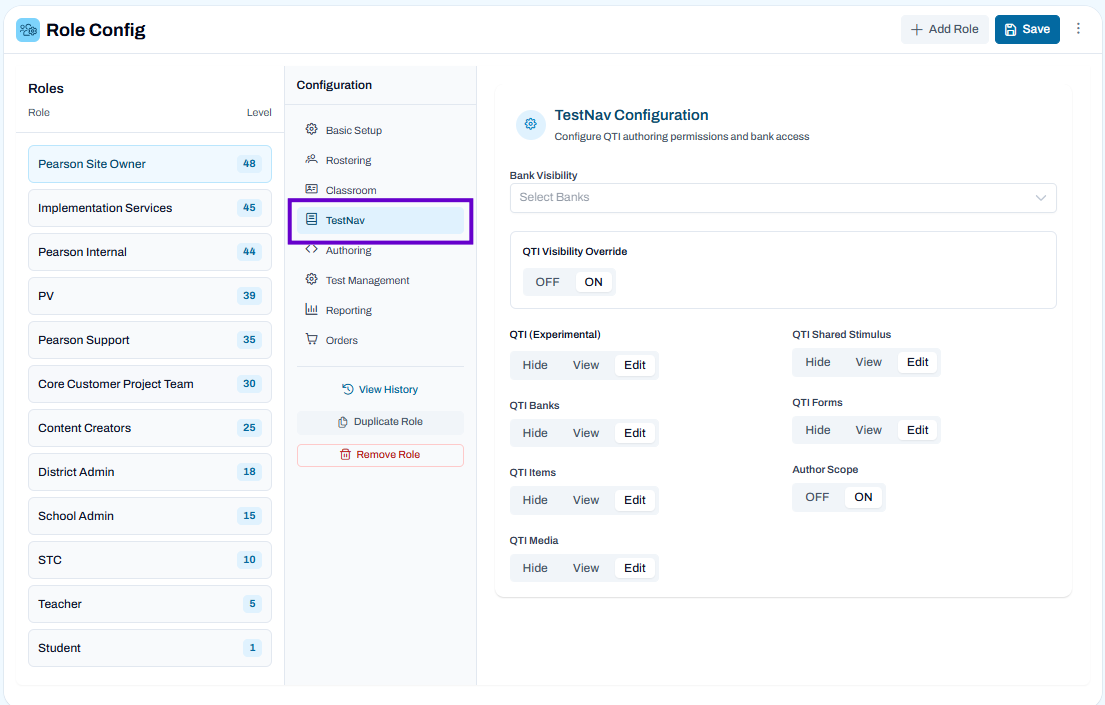Set QTI Shared Stimulus to Edit
This screenshot has height=705, width=1105.
(x=918, y=362)
